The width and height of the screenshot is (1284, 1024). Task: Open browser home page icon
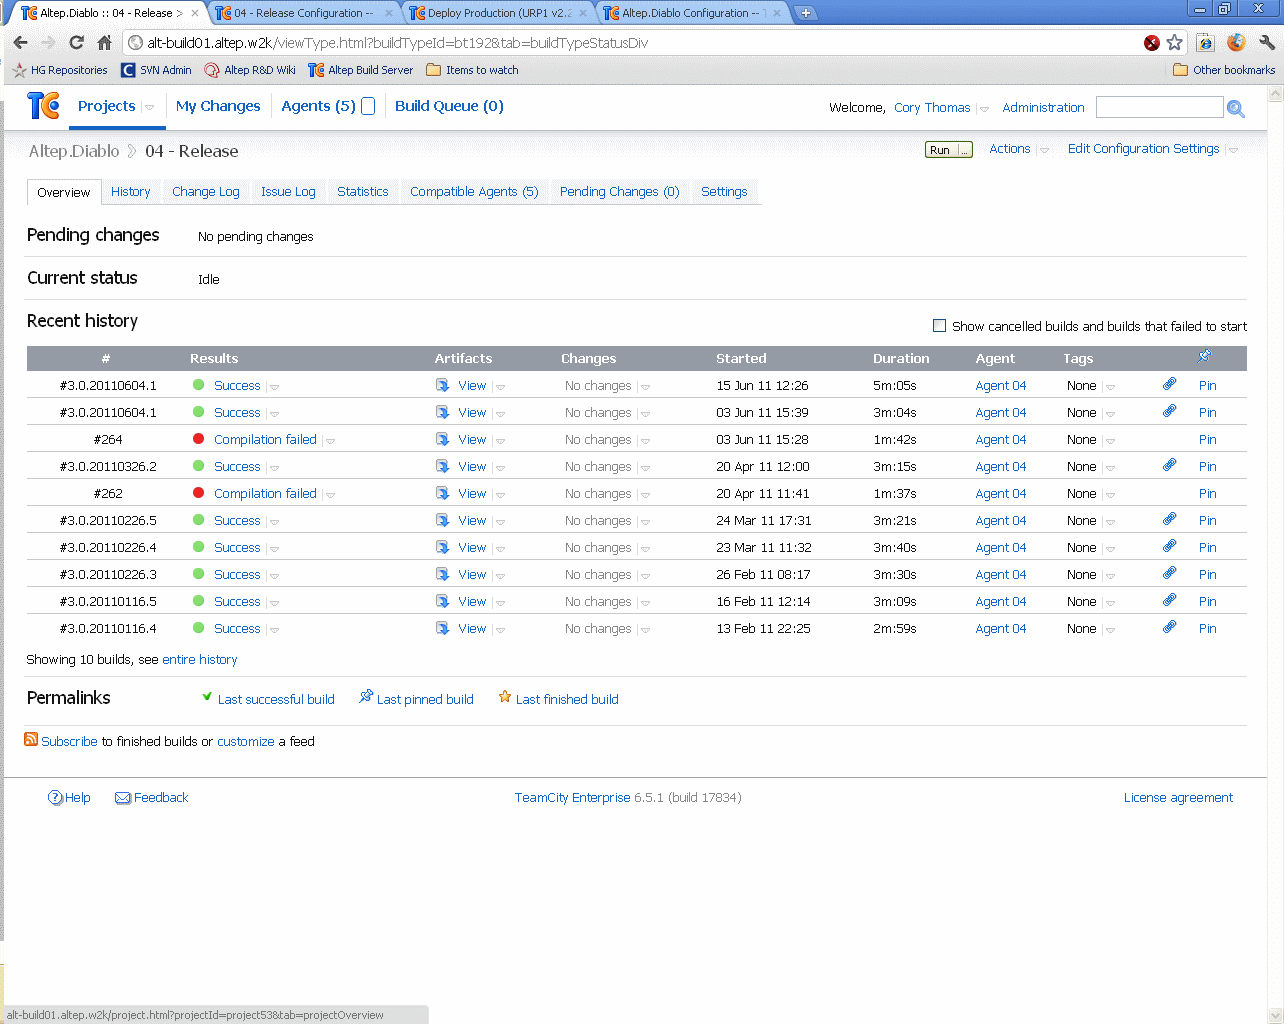(x=104, y=43)
